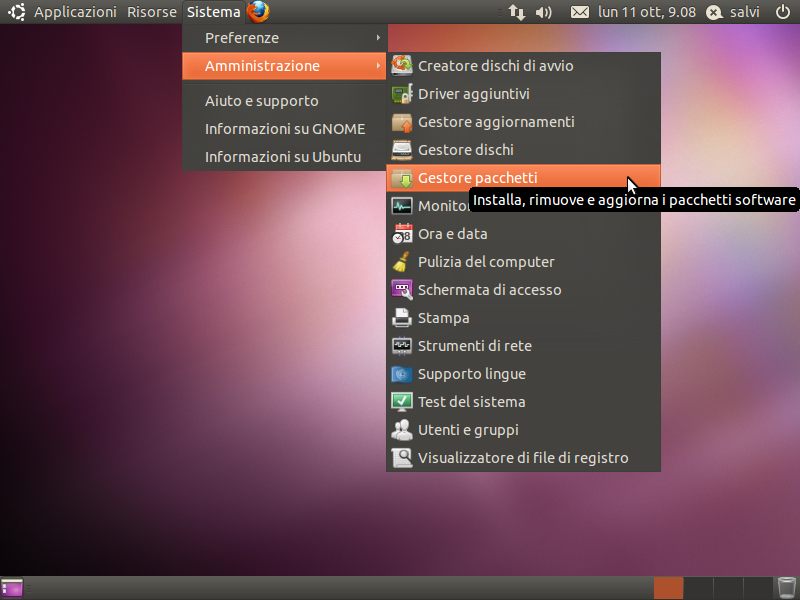Image resolution: width=800 pixels, height=600 pixels.
Task: Click the Driver aggiuntivi icon
Action: coord(402,94)
